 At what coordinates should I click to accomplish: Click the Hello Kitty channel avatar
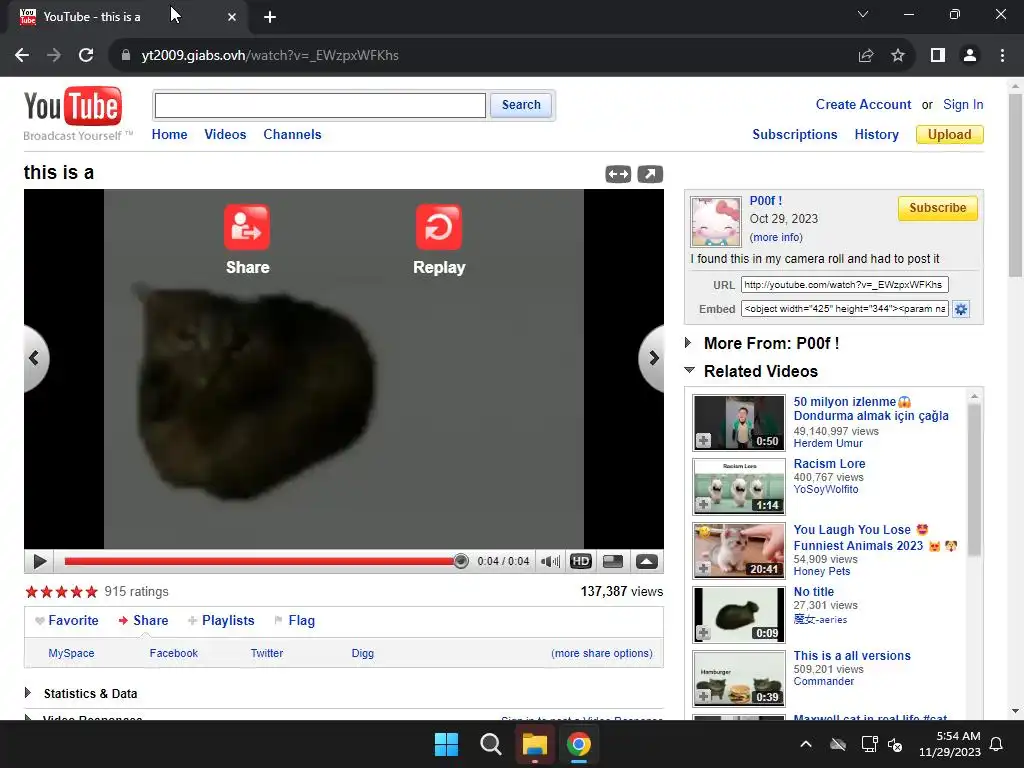click(716, 221)
